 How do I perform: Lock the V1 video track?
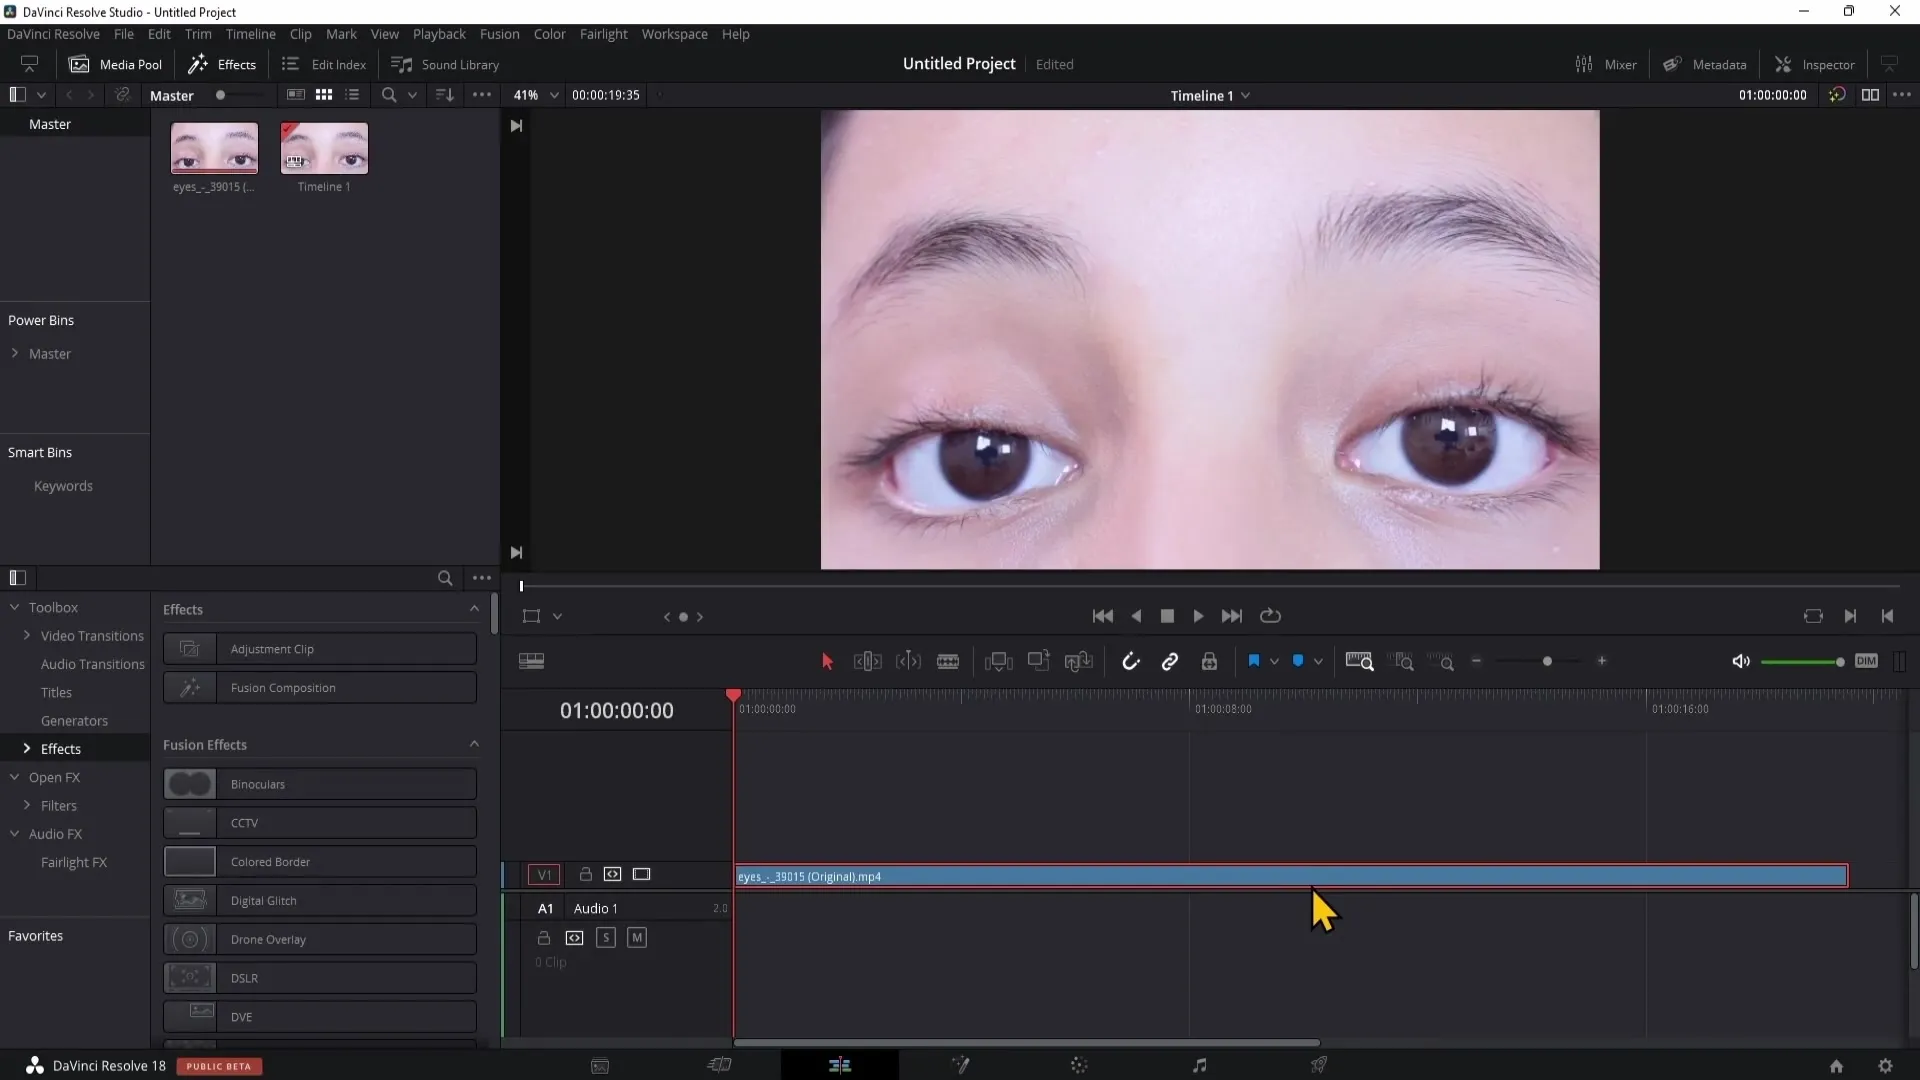point(586,874)
